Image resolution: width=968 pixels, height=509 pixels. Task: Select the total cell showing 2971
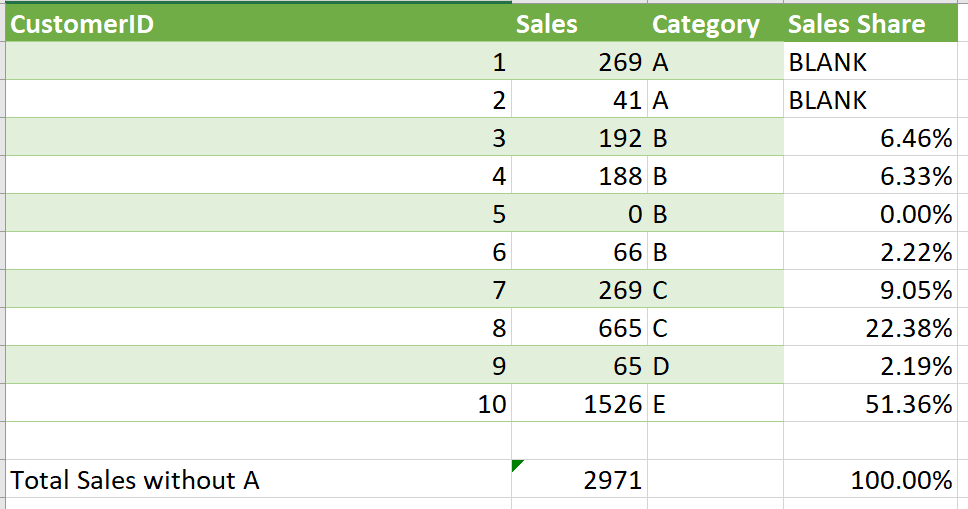[x=580, y=479]
